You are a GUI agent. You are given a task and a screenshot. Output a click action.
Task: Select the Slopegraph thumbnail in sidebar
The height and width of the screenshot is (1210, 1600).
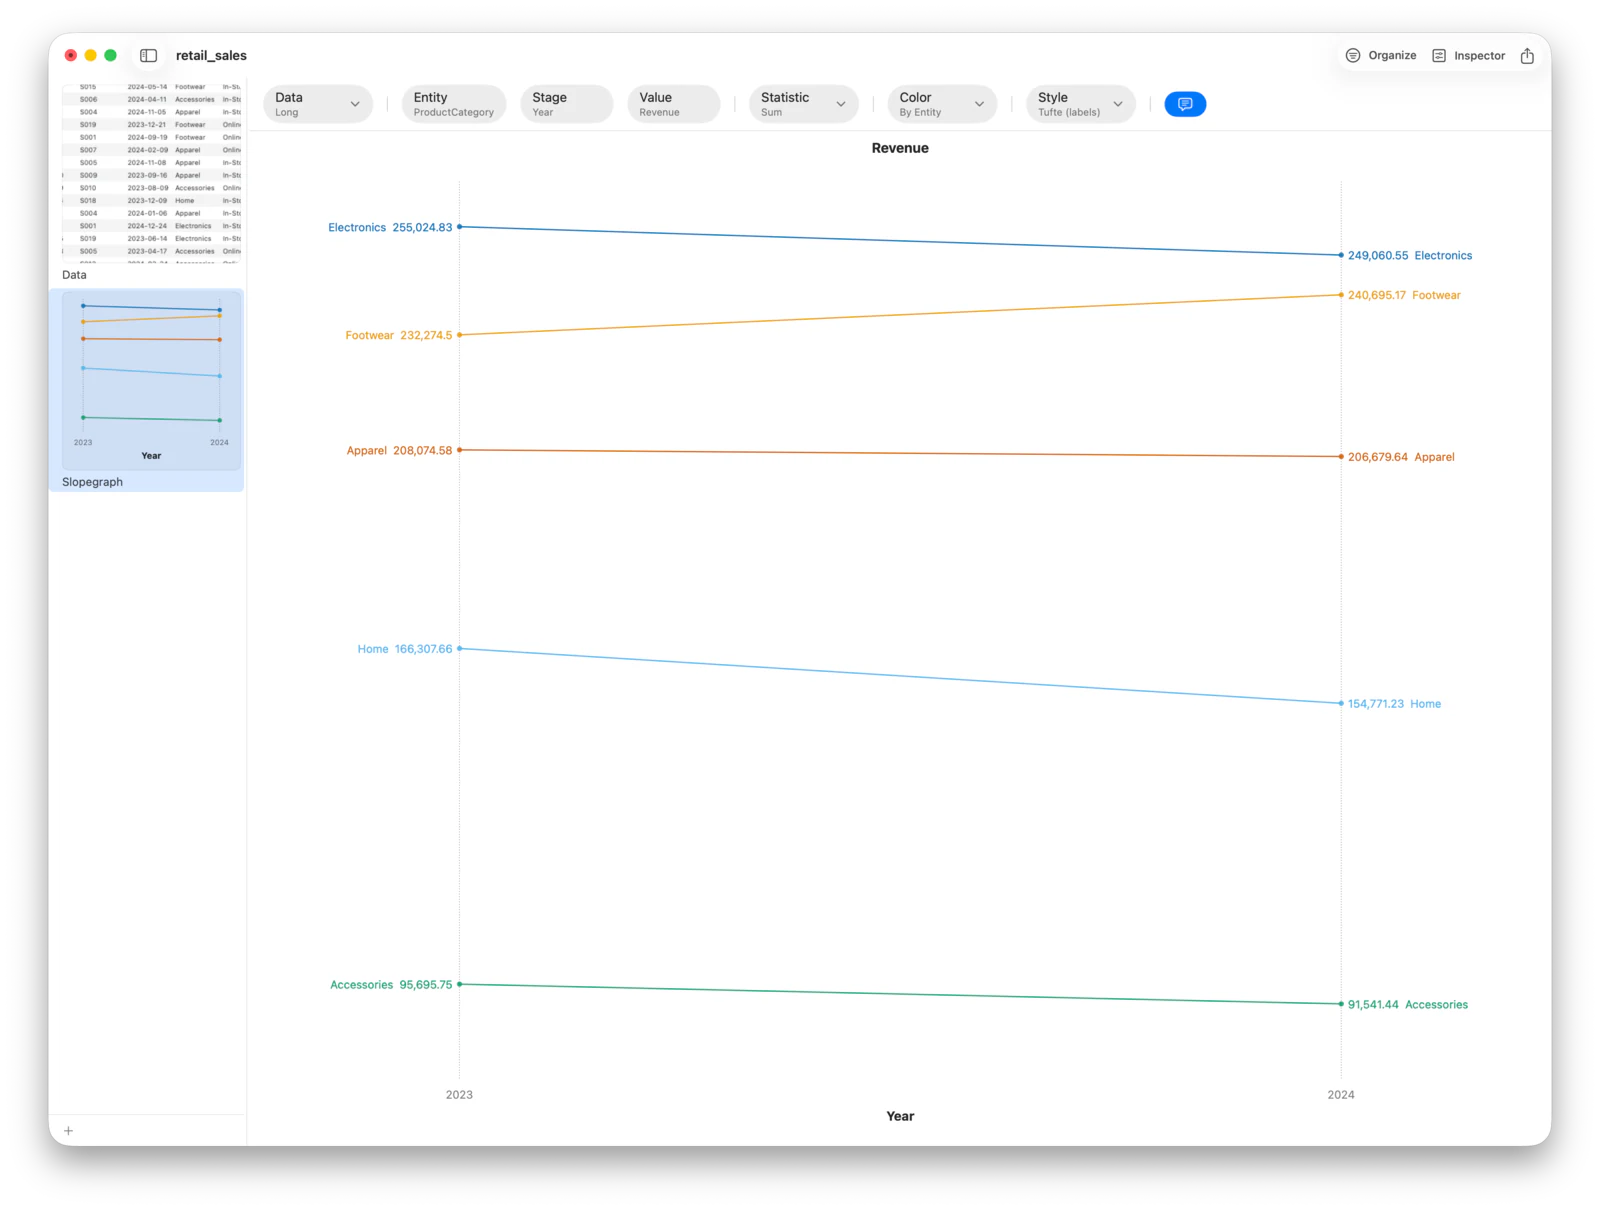[151, 380]
